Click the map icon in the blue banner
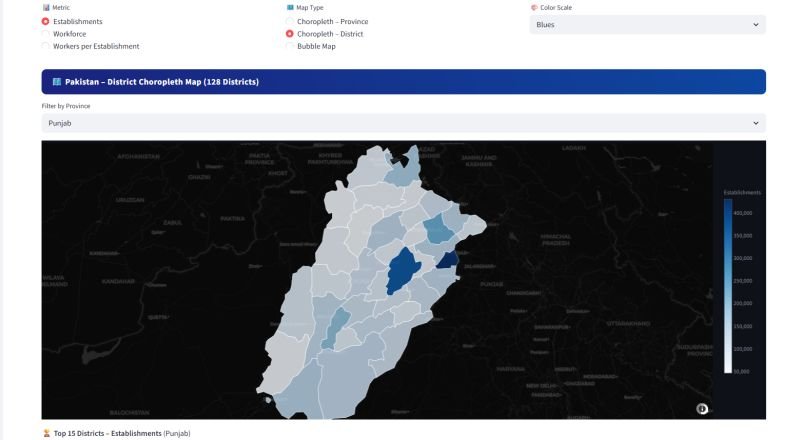800x440 pixels. [x=56, y=82]
